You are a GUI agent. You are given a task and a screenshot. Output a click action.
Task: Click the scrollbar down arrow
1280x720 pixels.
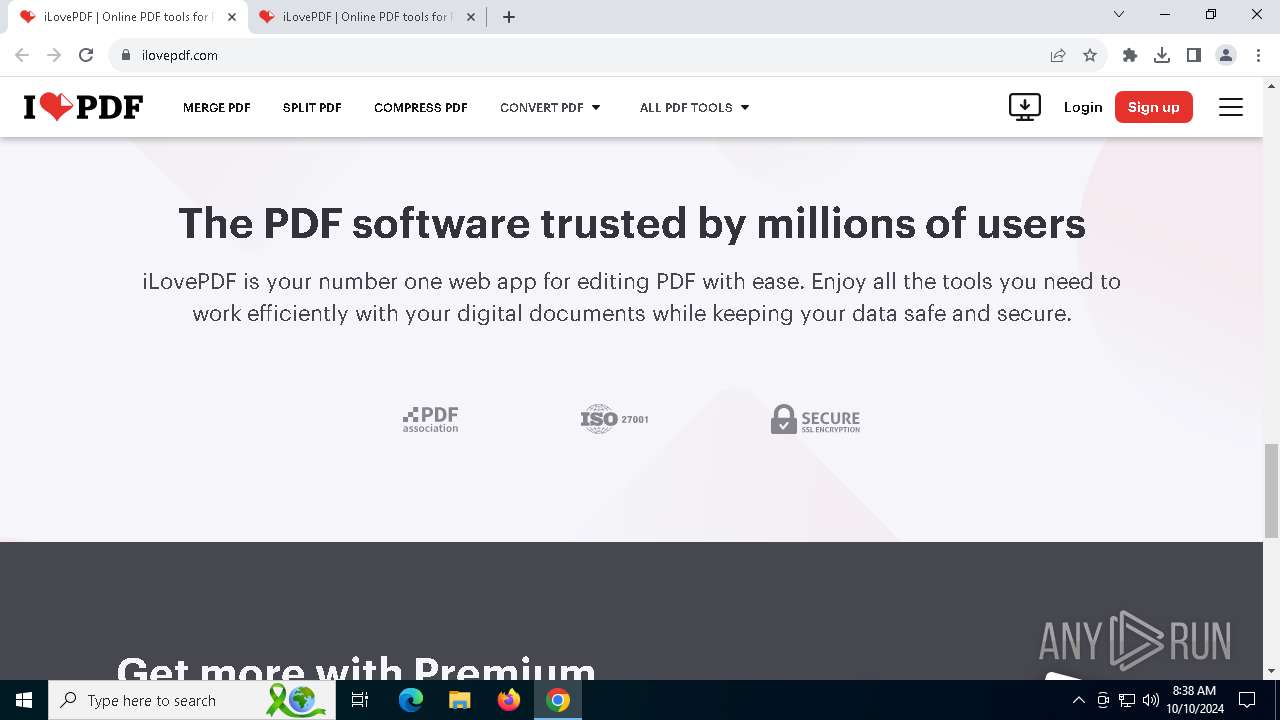click(1272, 671)
